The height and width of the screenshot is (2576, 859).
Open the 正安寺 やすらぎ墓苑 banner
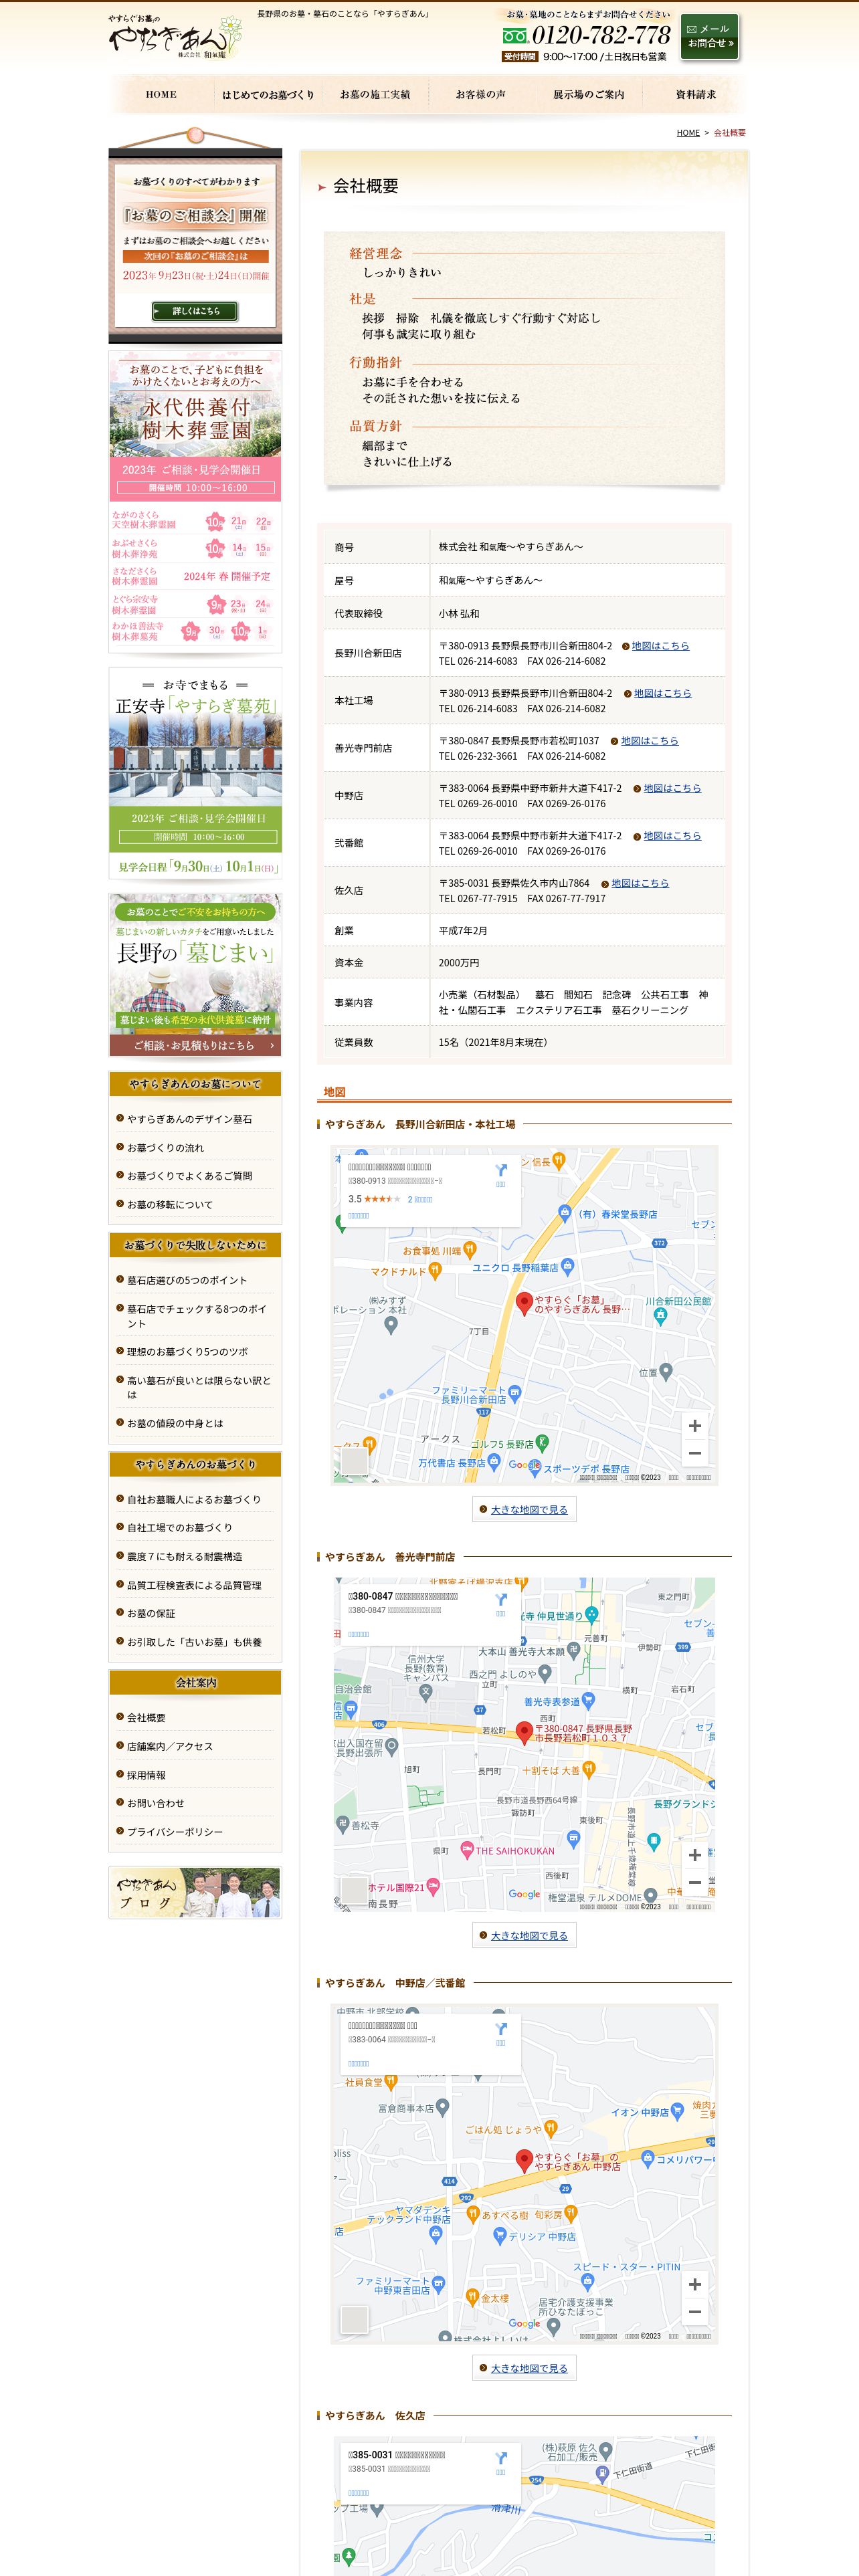click(x=195, y=773)
